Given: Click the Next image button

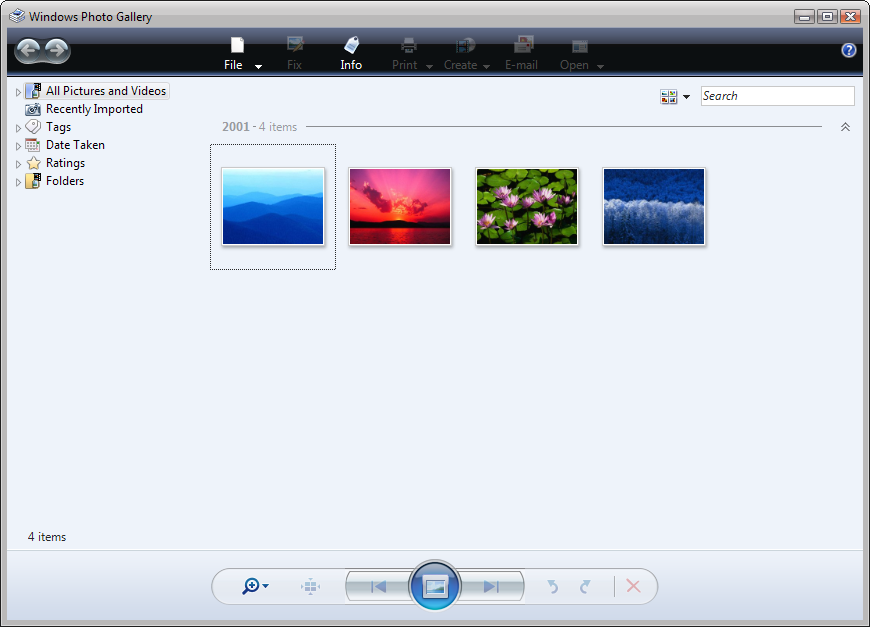Looking at the screenshot, I should coord(492,586).
